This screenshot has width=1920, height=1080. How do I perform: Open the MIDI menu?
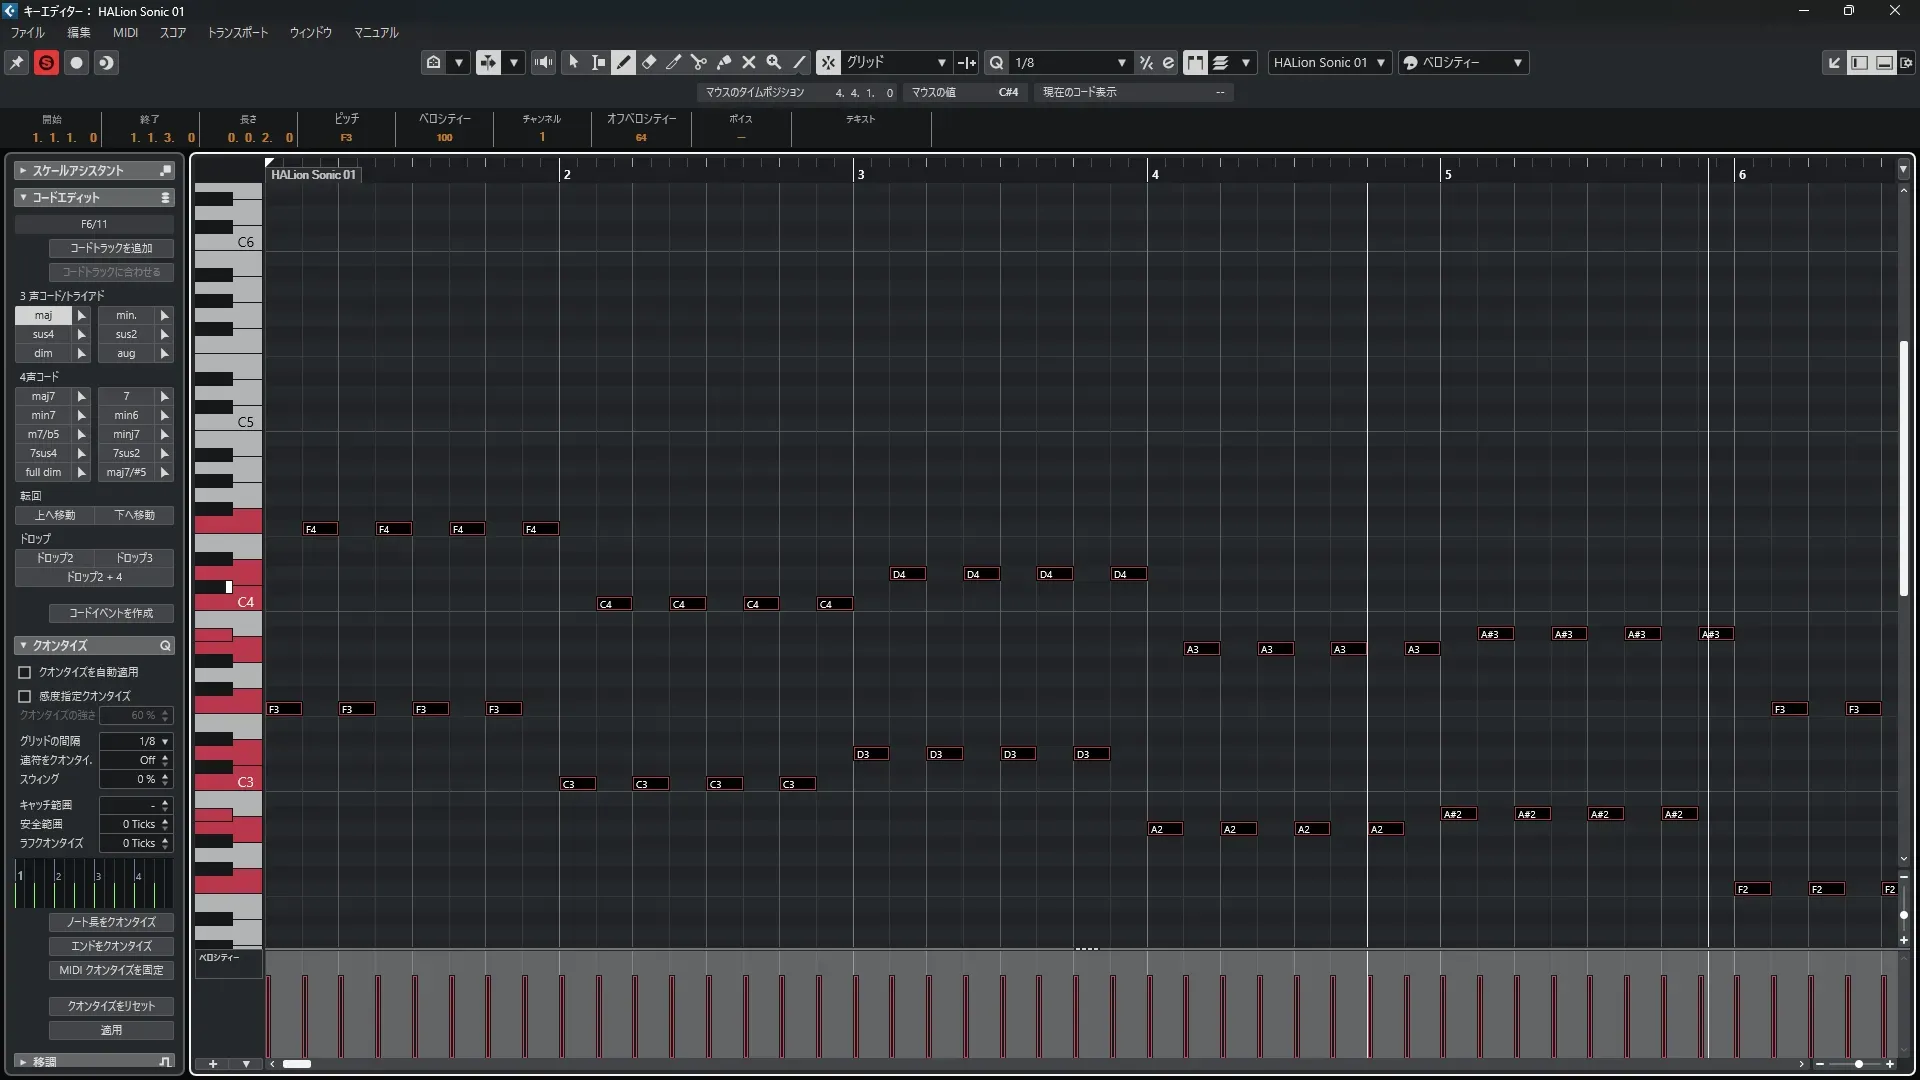(x=125, y=32)
